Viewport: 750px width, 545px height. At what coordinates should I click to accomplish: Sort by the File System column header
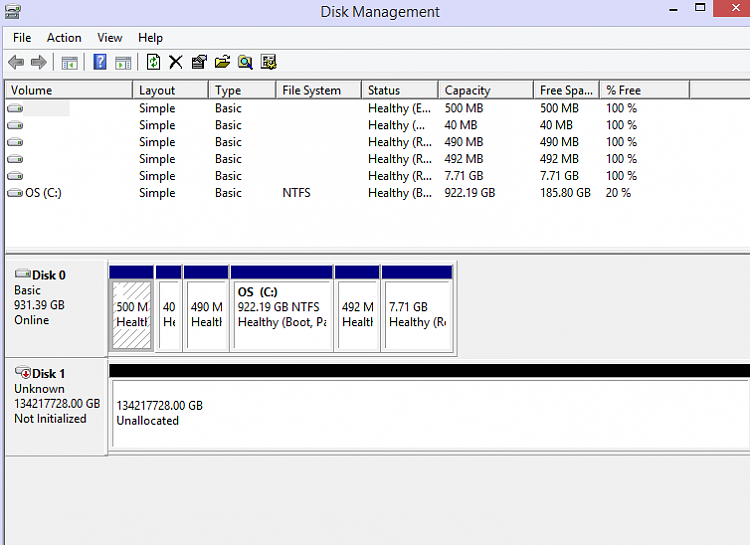point(319,90)
